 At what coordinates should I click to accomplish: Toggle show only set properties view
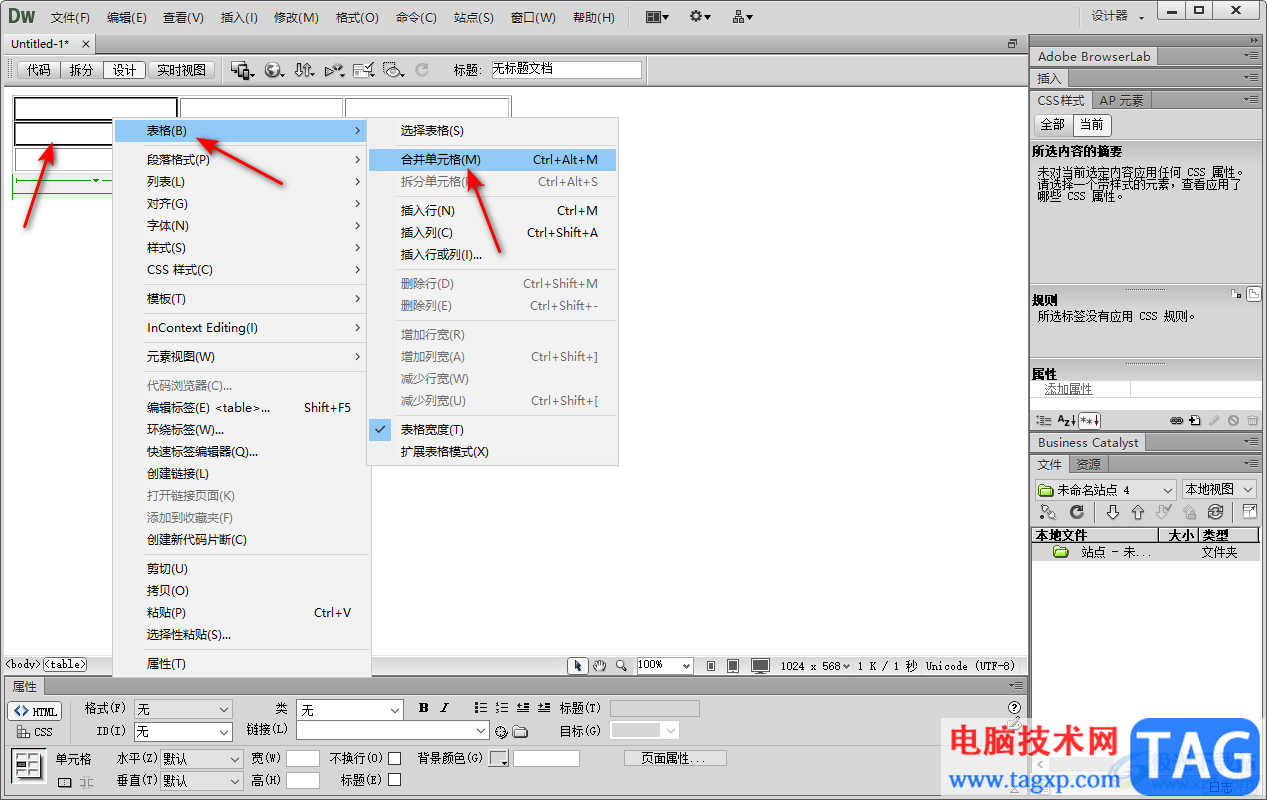pos(1089,421)
